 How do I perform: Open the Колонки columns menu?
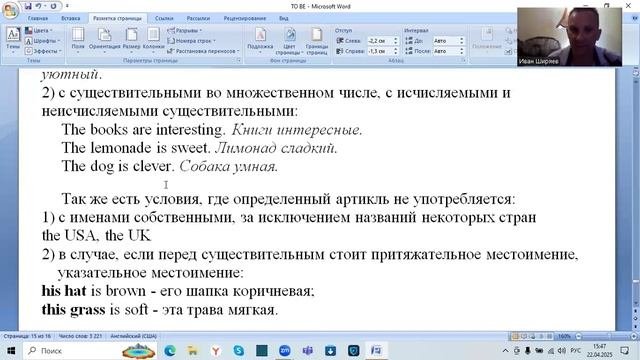pyautogui.click(x=153, y=41)
